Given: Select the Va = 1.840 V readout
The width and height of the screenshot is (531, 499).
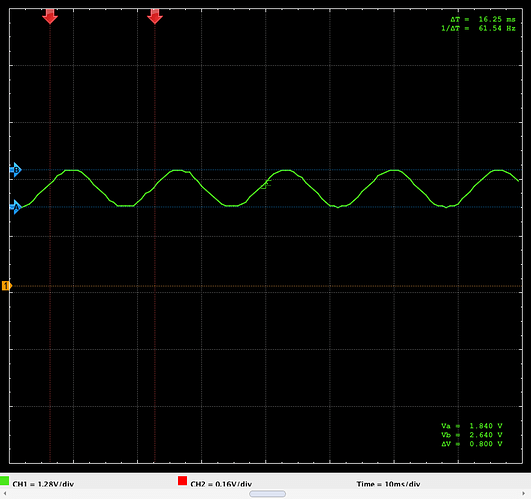Looking at the screenshot, I should [472, 426].
